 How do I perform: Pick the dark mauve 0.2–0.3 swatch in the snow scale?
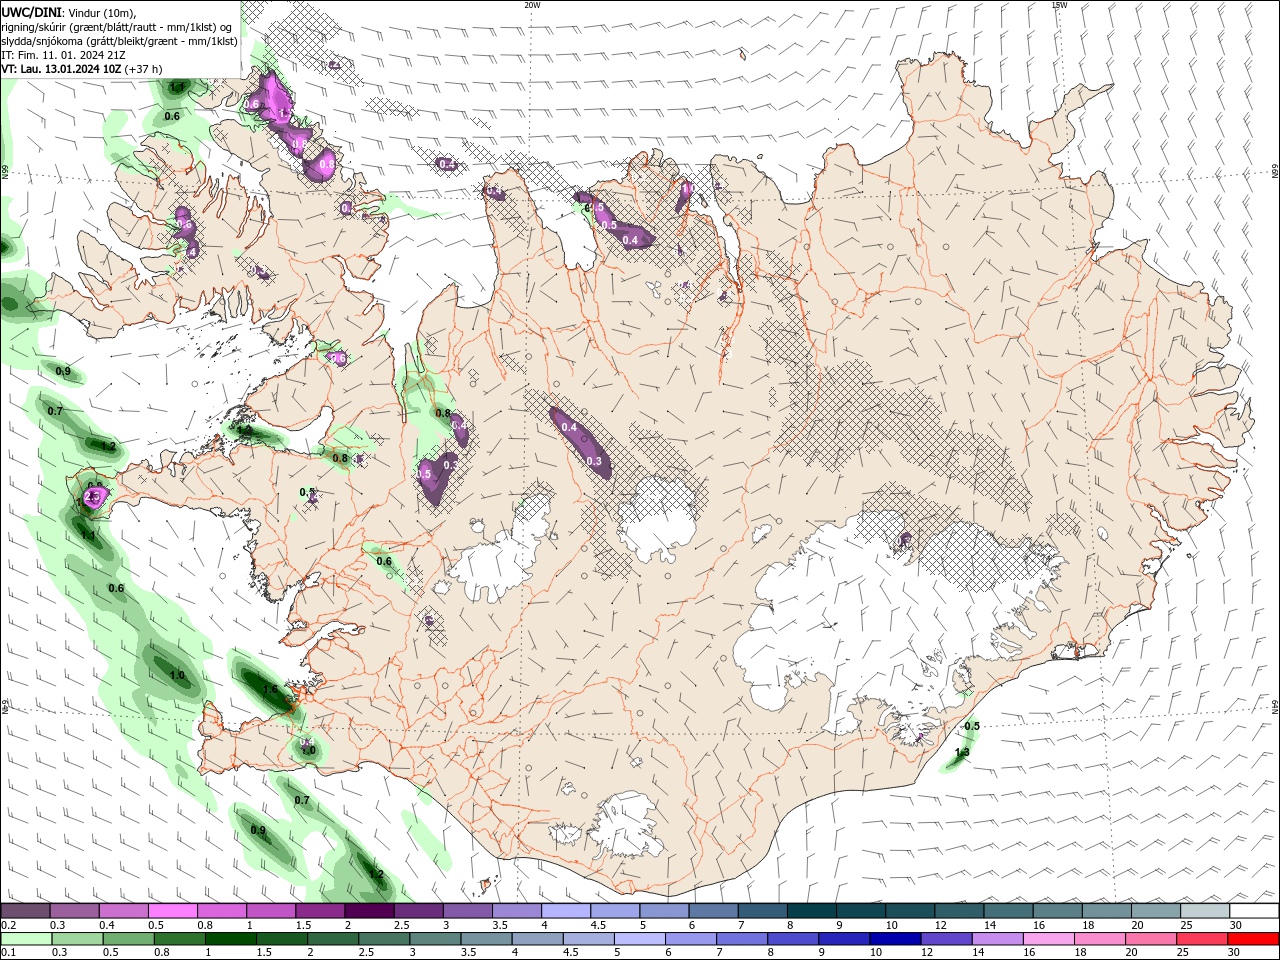pyautogui.click(x=26, y=911)
